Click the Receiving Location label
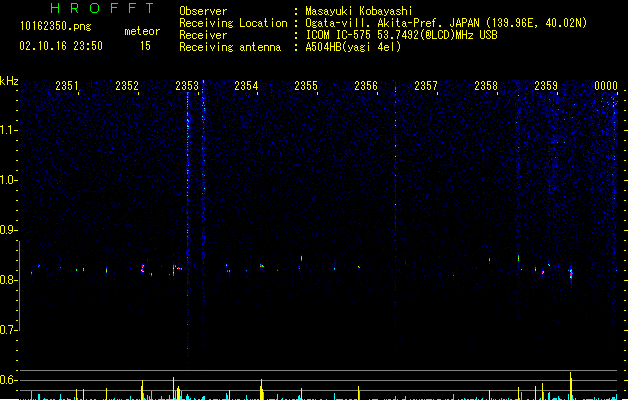 233,23
